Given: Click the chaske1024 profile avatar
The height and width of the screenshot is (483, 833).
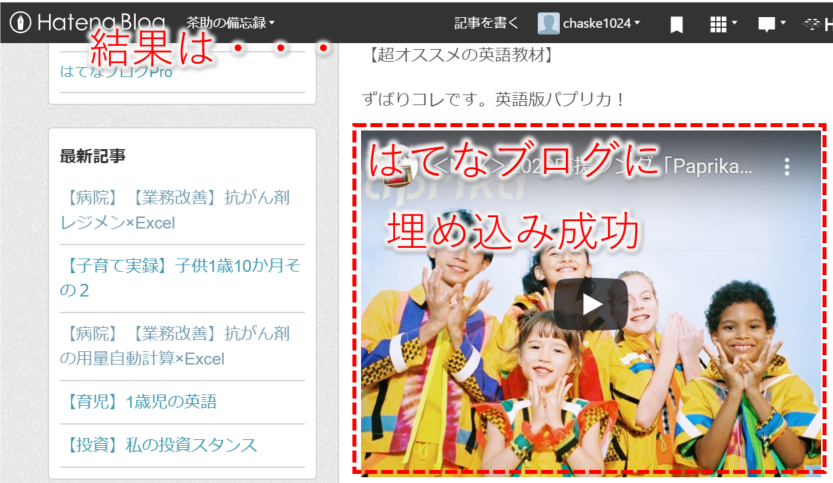Looking at the screenshot, I should [548, 23].
